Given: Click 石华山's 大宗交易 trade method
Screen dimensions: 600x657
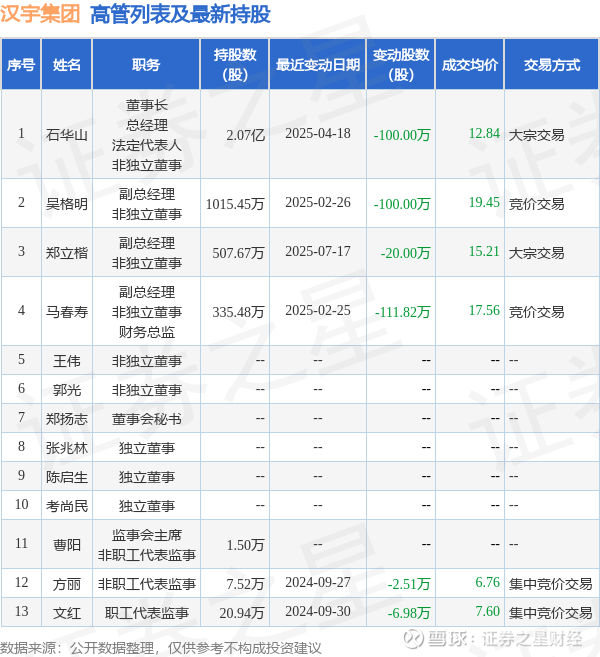Looking at the screenshot, I should pyautogui.click(x=536, y=135).
